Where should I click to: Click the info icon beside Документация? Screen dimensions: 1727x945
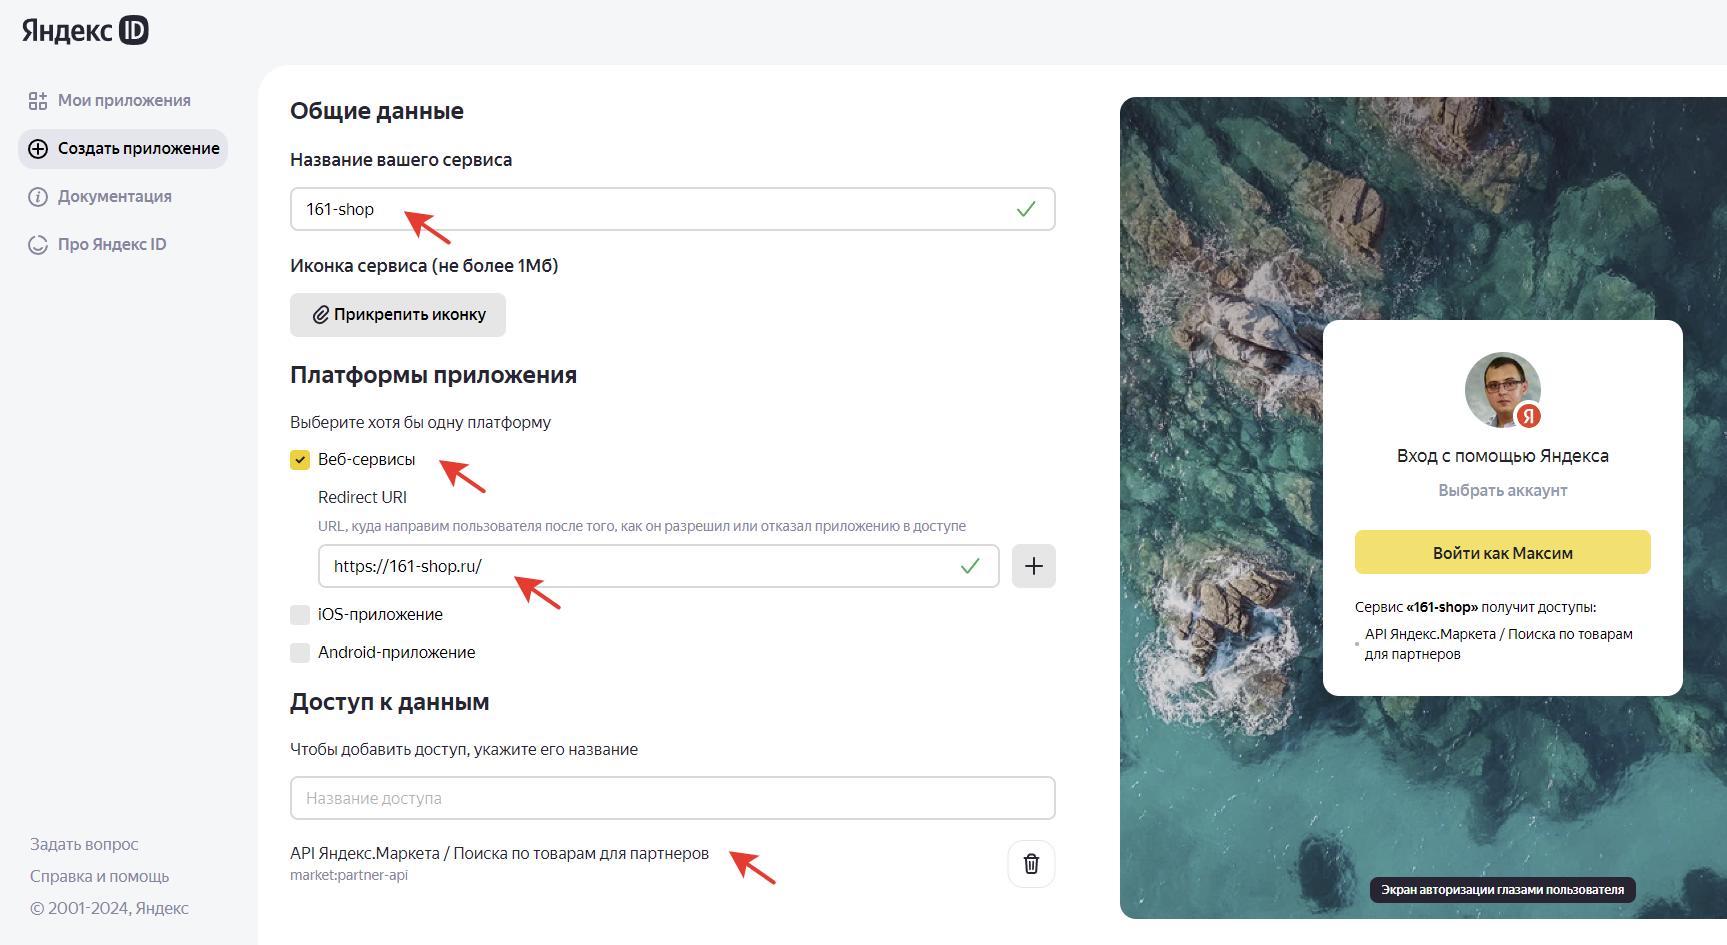pyautogui.click(x=38, y=197)
